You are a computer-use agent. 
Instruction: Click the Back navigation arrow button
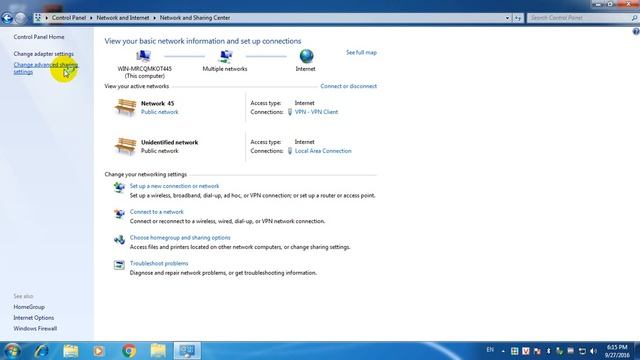[x=7, y=18]
